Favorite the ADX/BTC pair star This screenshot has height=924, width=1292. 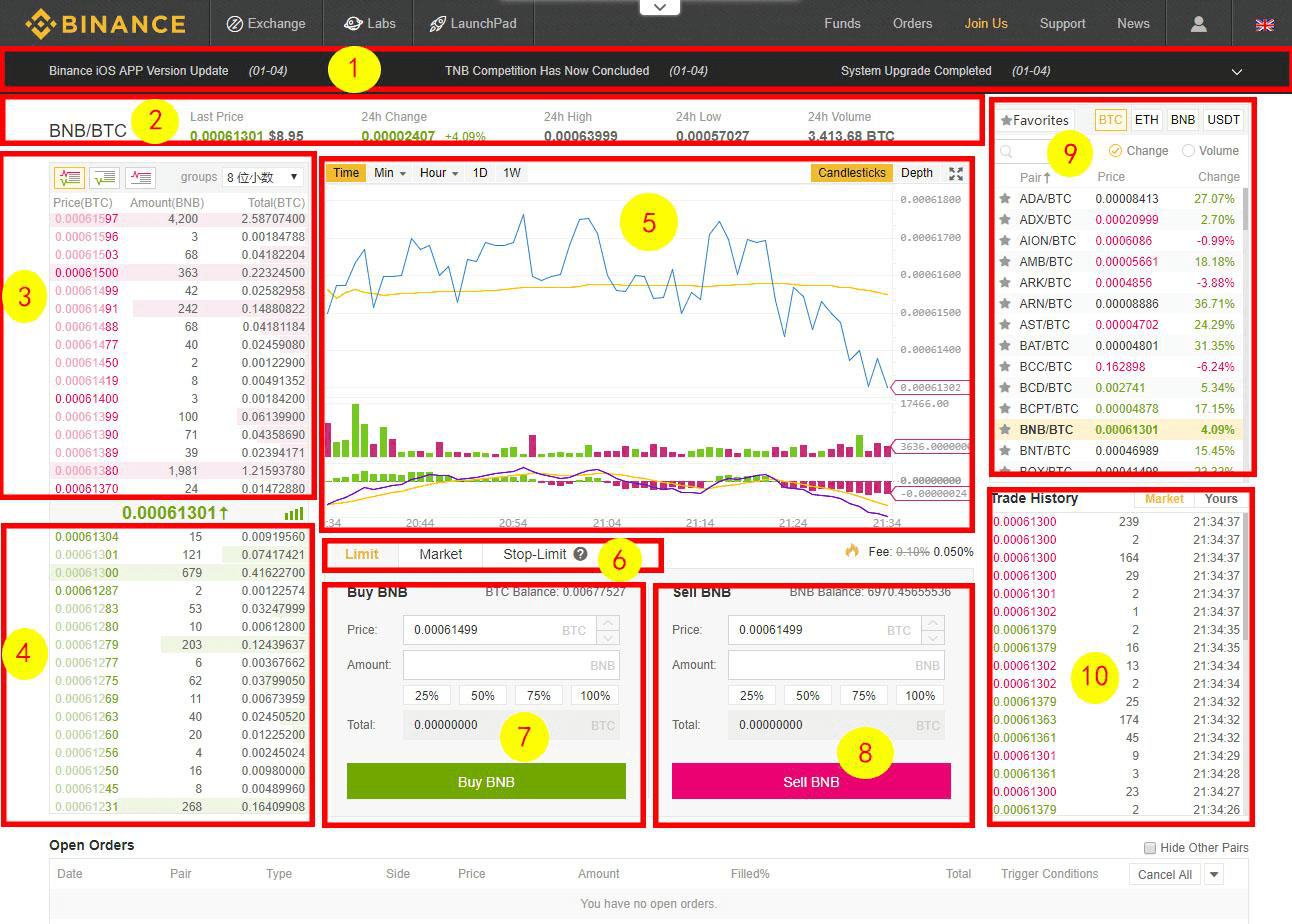tap(1005, 219)
